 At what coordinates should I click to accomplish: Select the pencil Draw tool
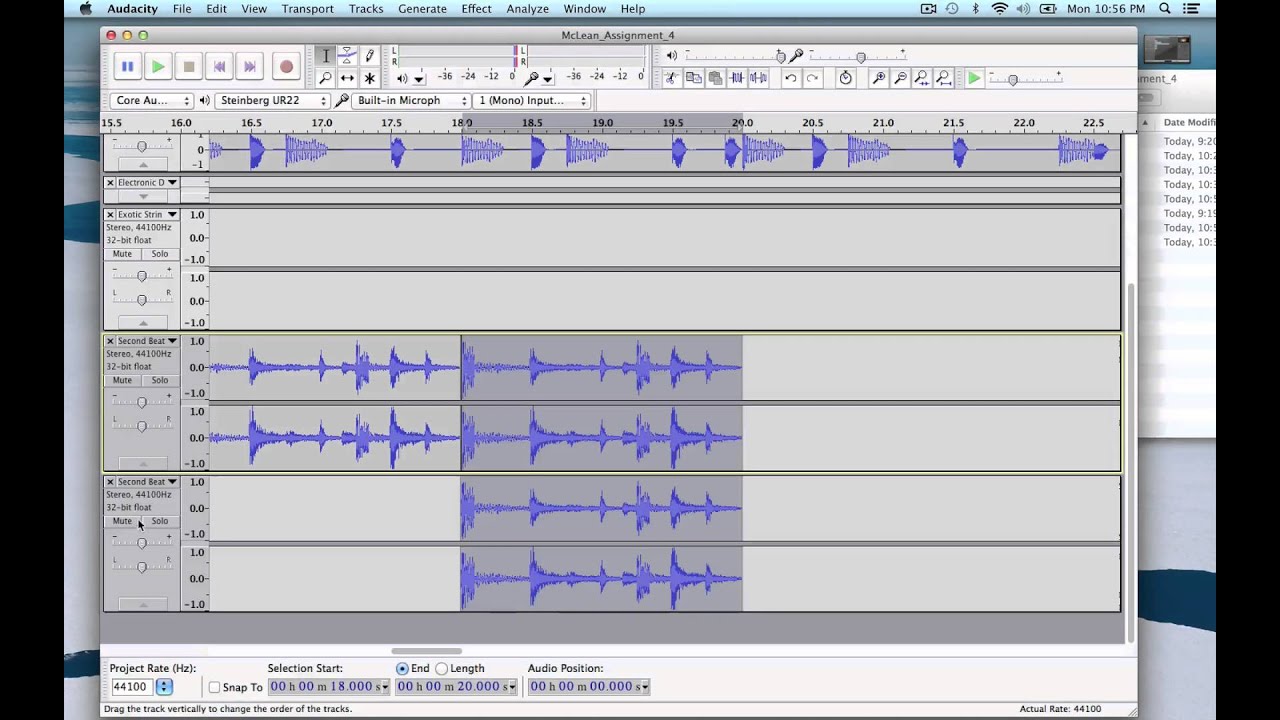(x=369, y=56)
